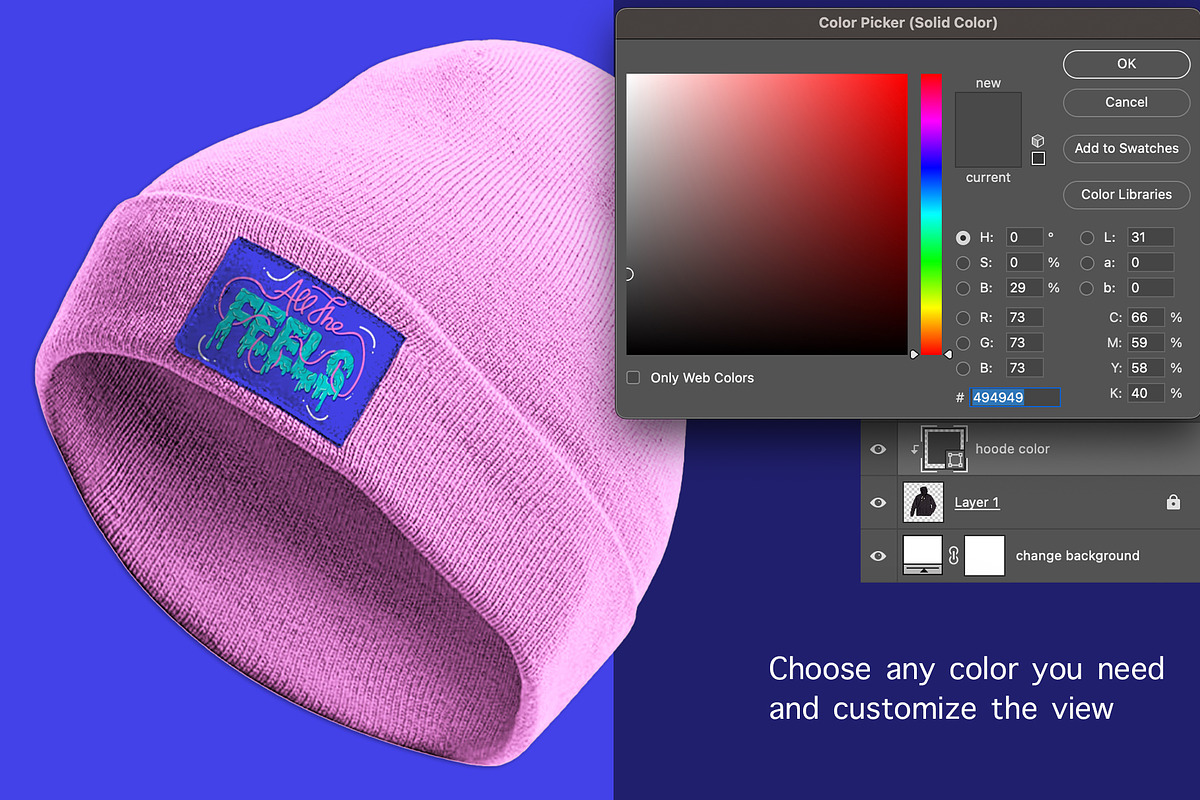Click the H degrees value field
This screenshot has height=800, width=1200.
tap(1024, 238)
